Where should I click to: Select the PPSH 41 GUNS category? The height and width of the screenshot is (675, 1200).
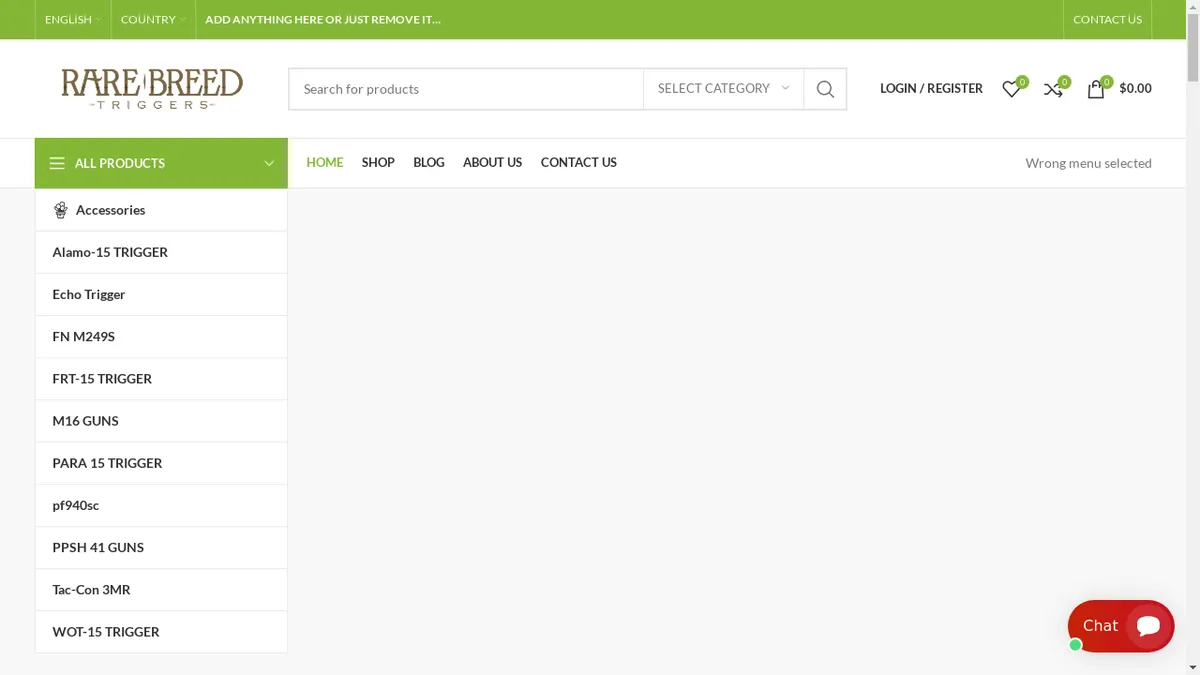tap(161, 547)
